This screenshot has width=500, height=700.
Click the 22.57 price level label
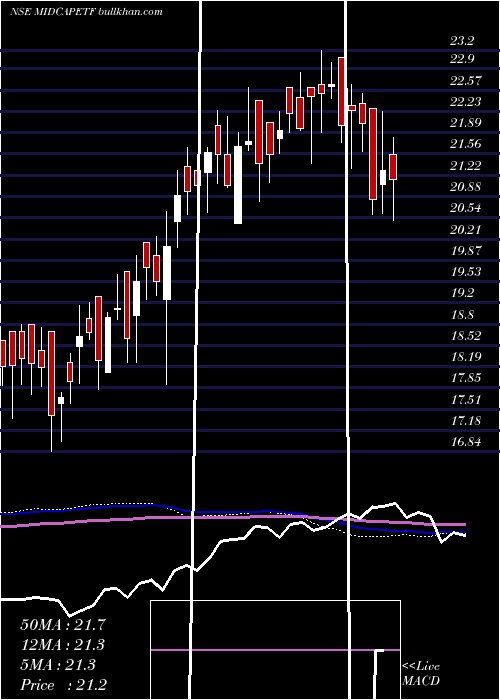[466, 81]
